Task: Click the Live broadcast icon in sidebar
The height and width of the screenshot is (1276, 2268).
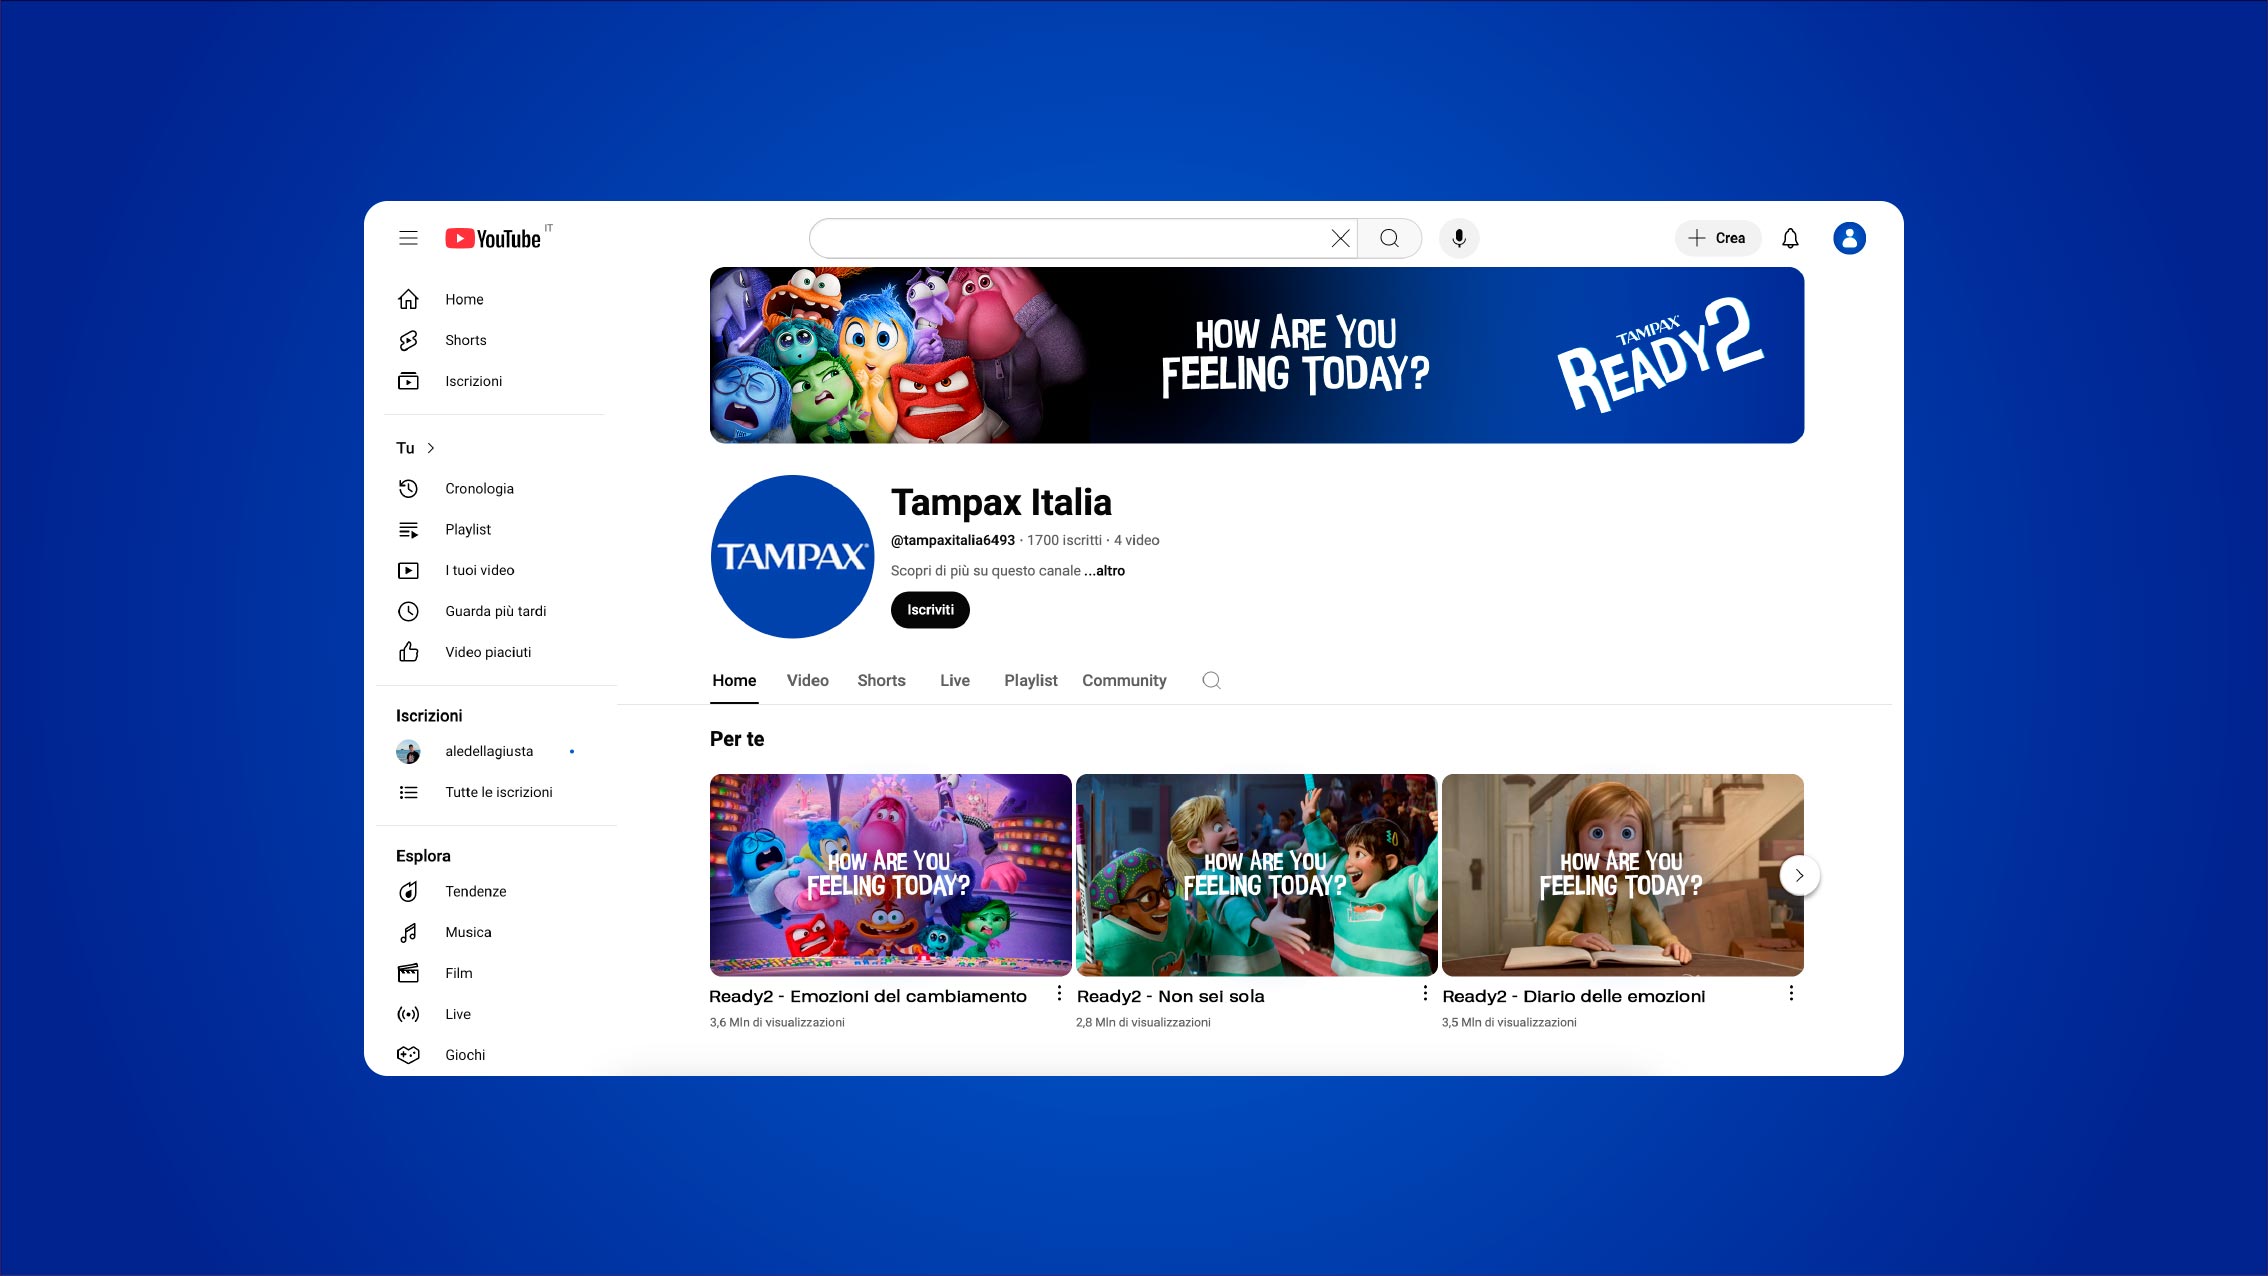Action: click(x=408, y=1014)
